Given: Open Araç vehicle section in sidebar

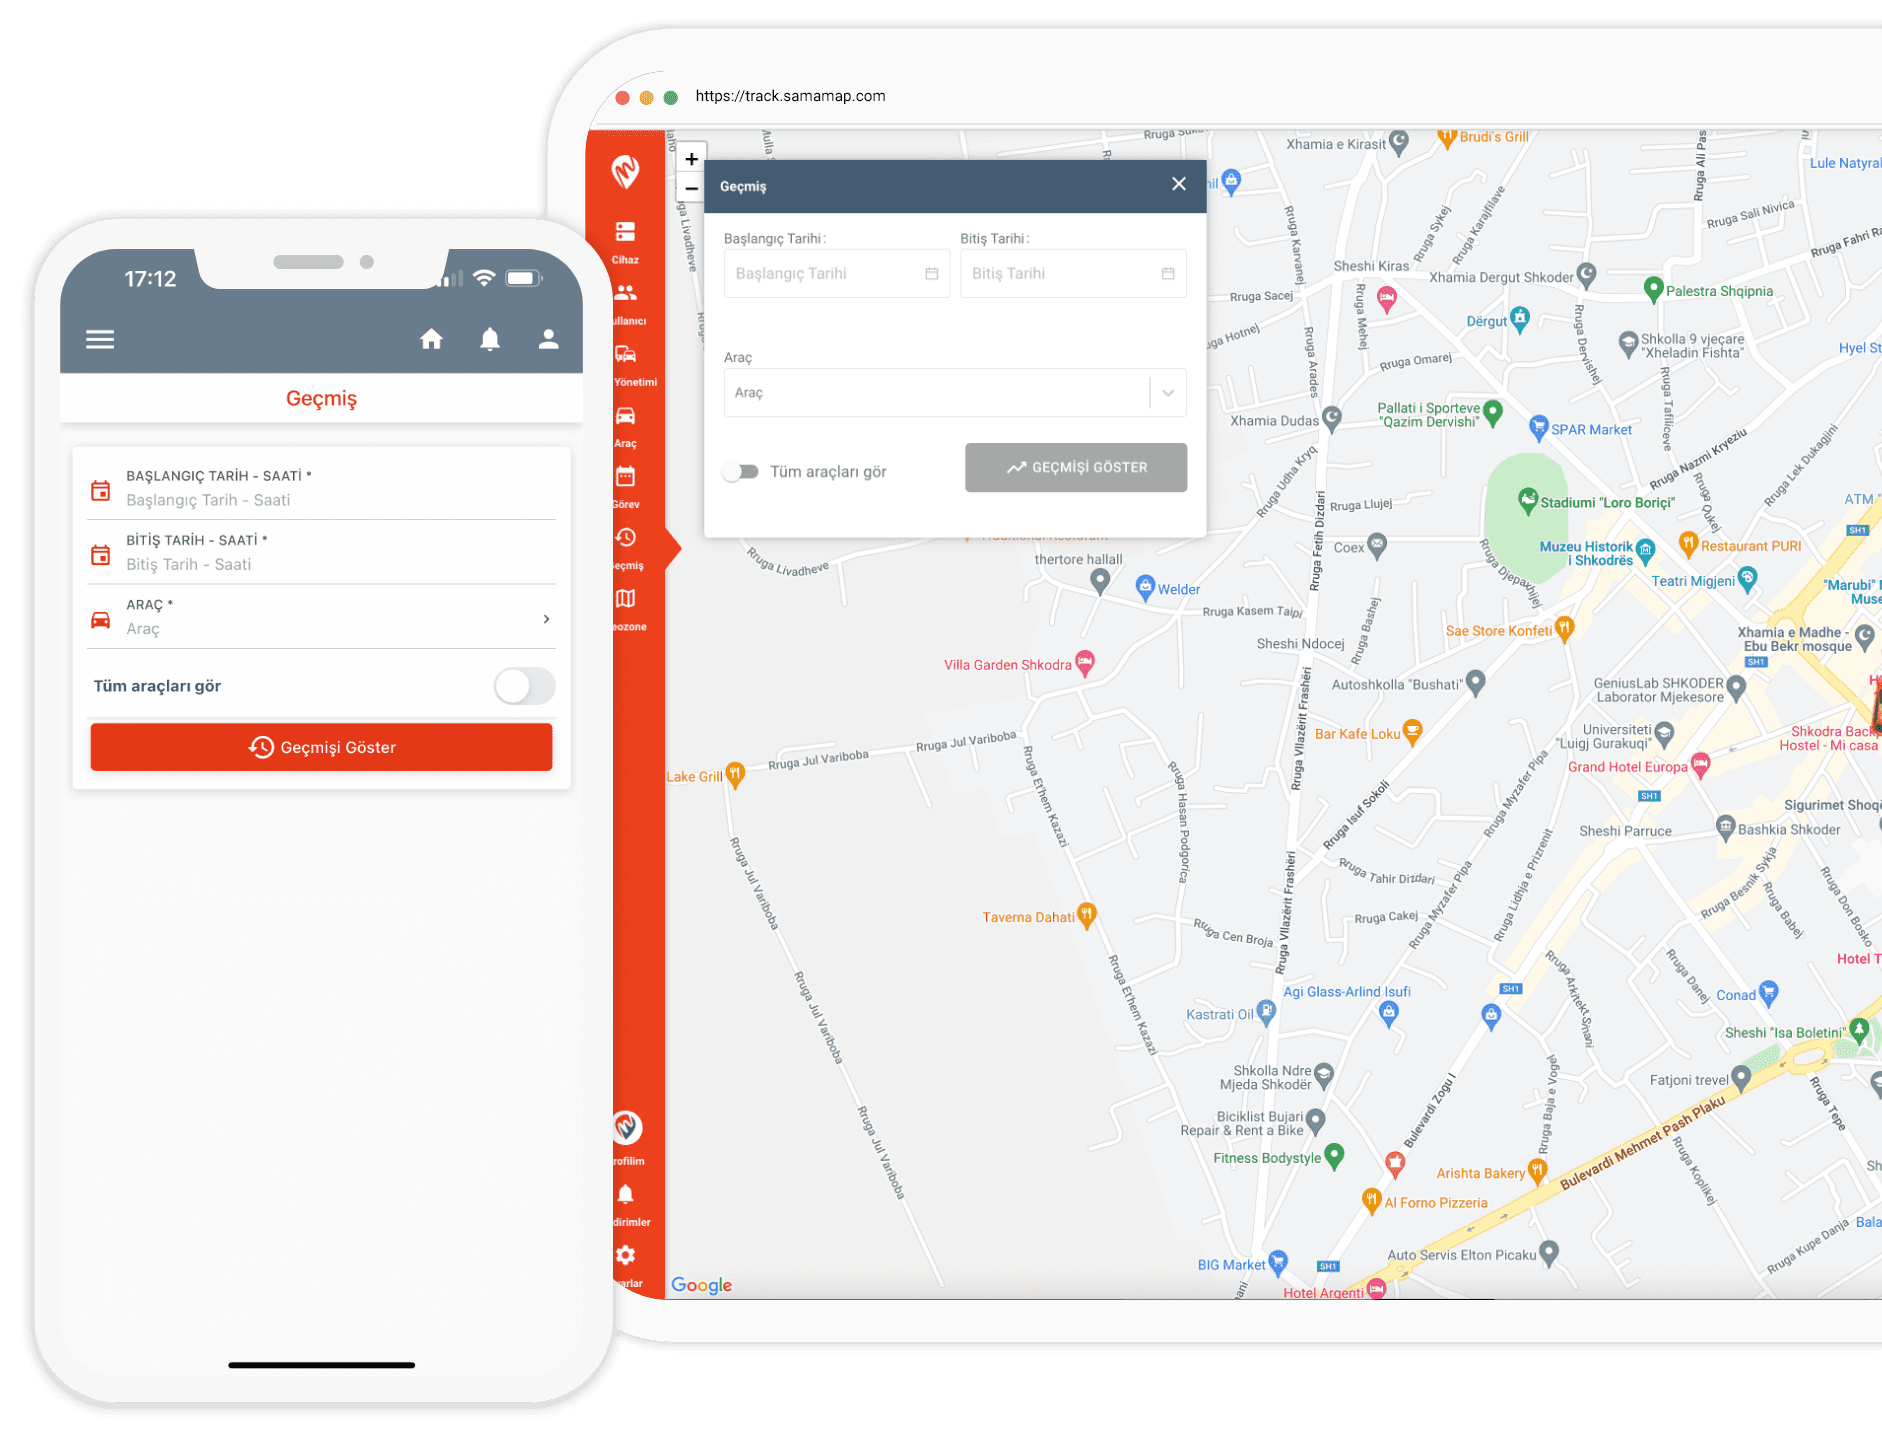Looking at the screenshot, I should tap(626, 425).
